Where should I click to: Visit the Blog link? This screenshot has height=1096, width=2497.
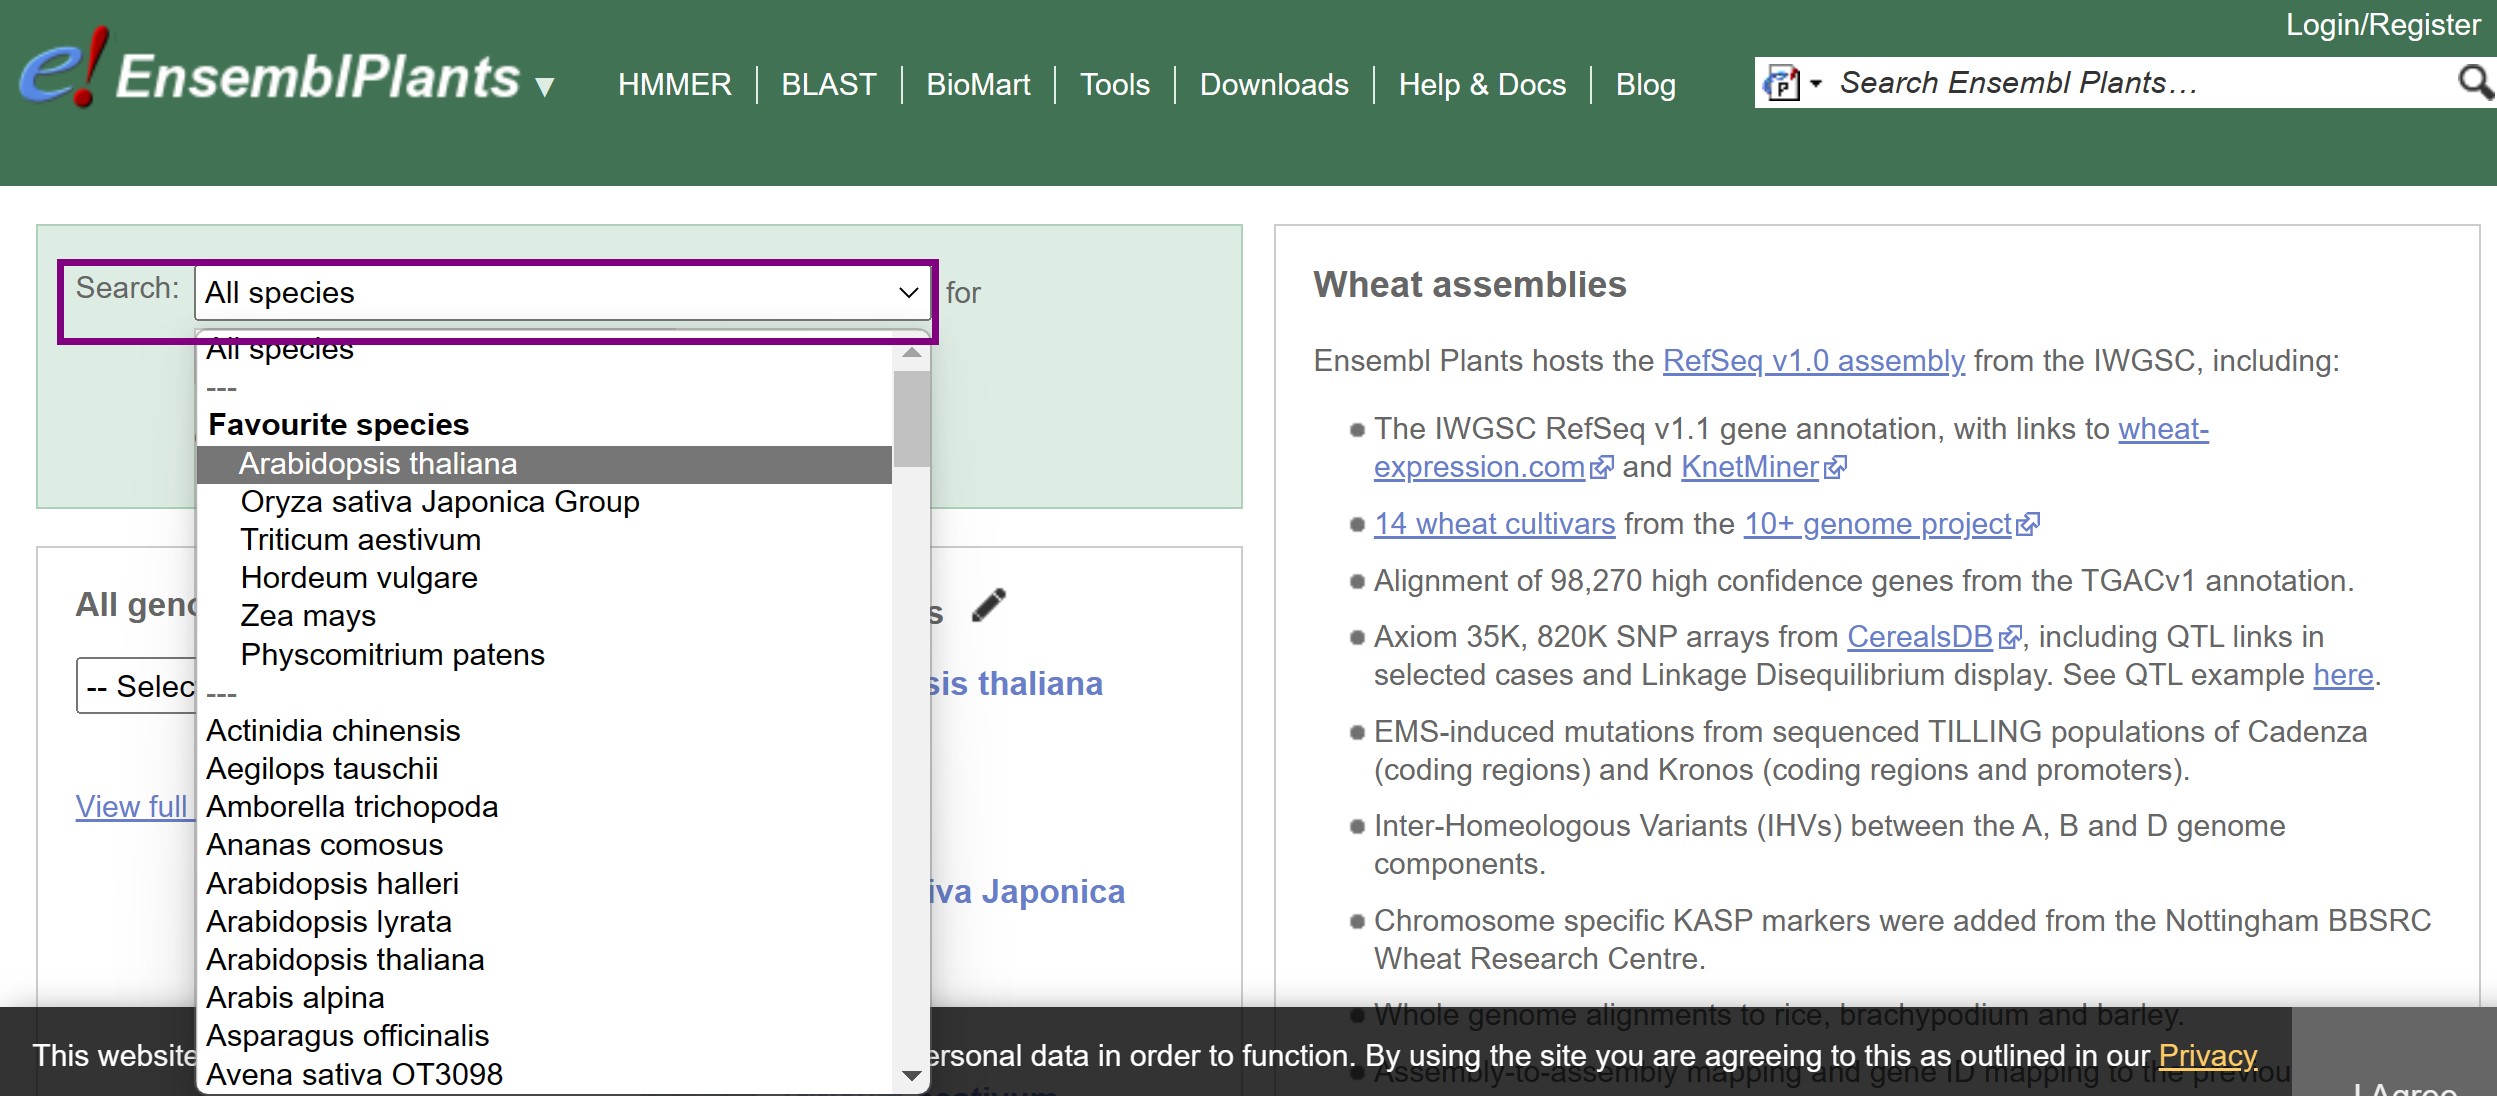(x=1646, y=84)
